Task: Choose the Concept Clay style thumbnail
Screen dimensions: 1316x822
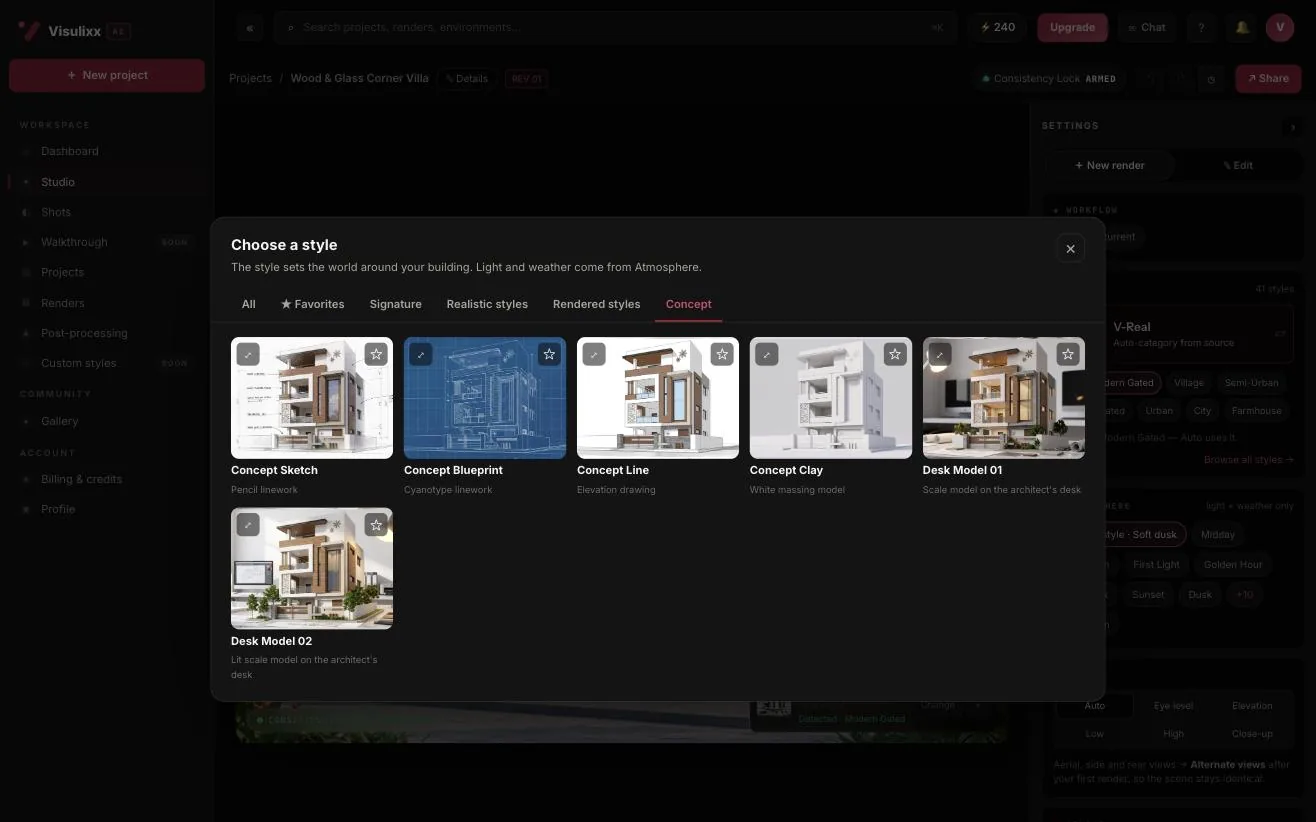Action: click(x=831, y=398)
